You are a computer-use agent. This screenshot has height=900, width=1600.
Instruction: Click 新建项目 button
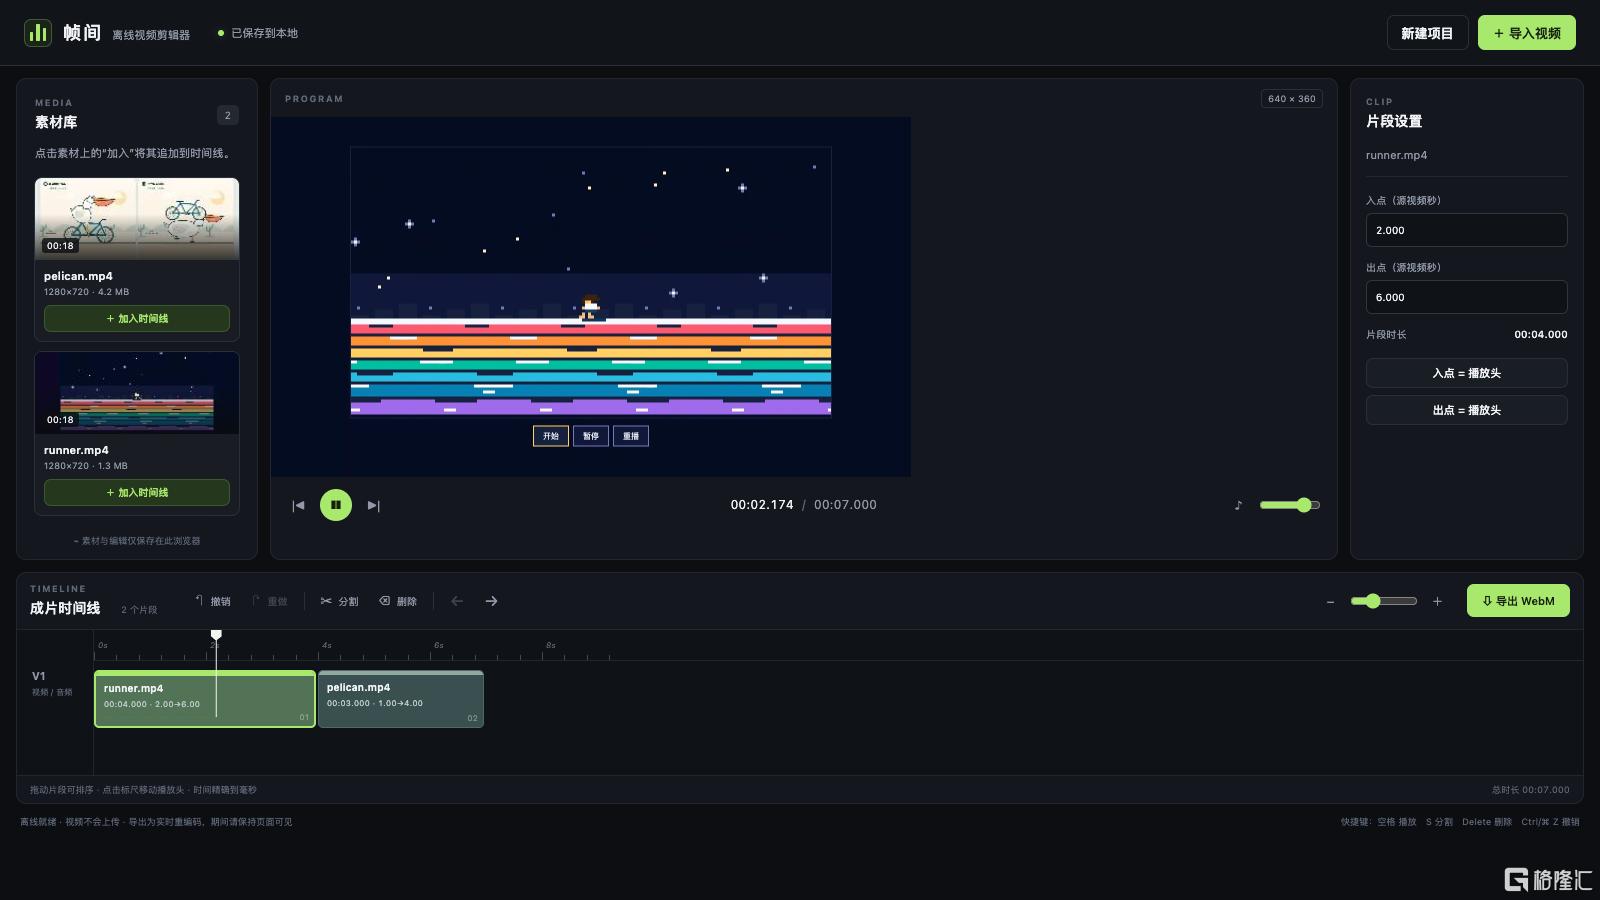tap(1427, 33)
